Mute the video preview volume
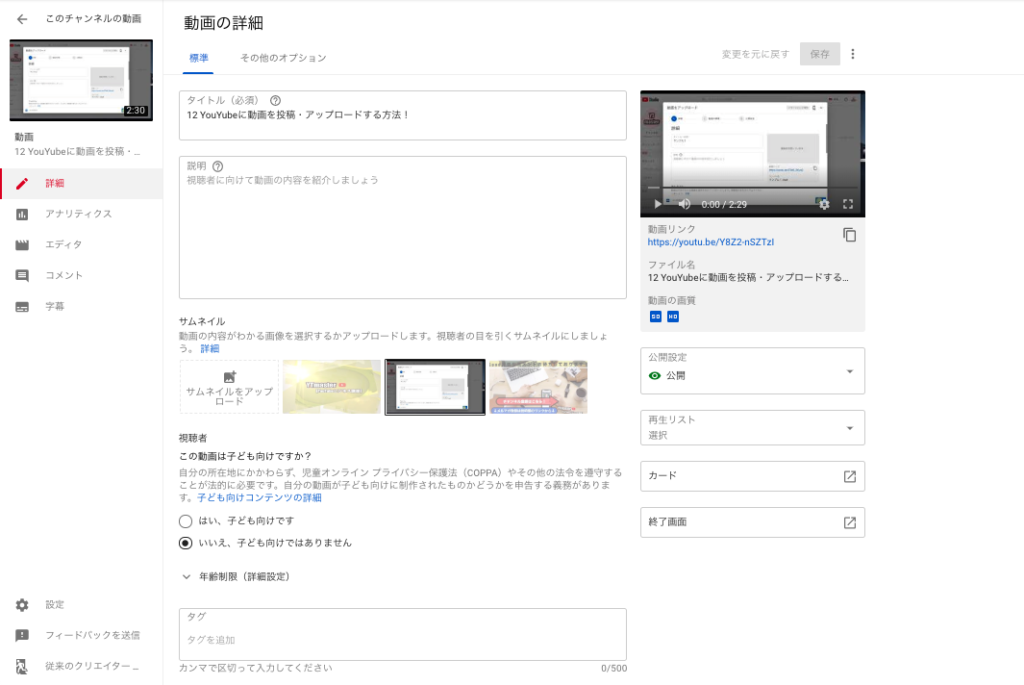Image resolution: width=1024 pixels, height=685 pixels. (684, 204)
